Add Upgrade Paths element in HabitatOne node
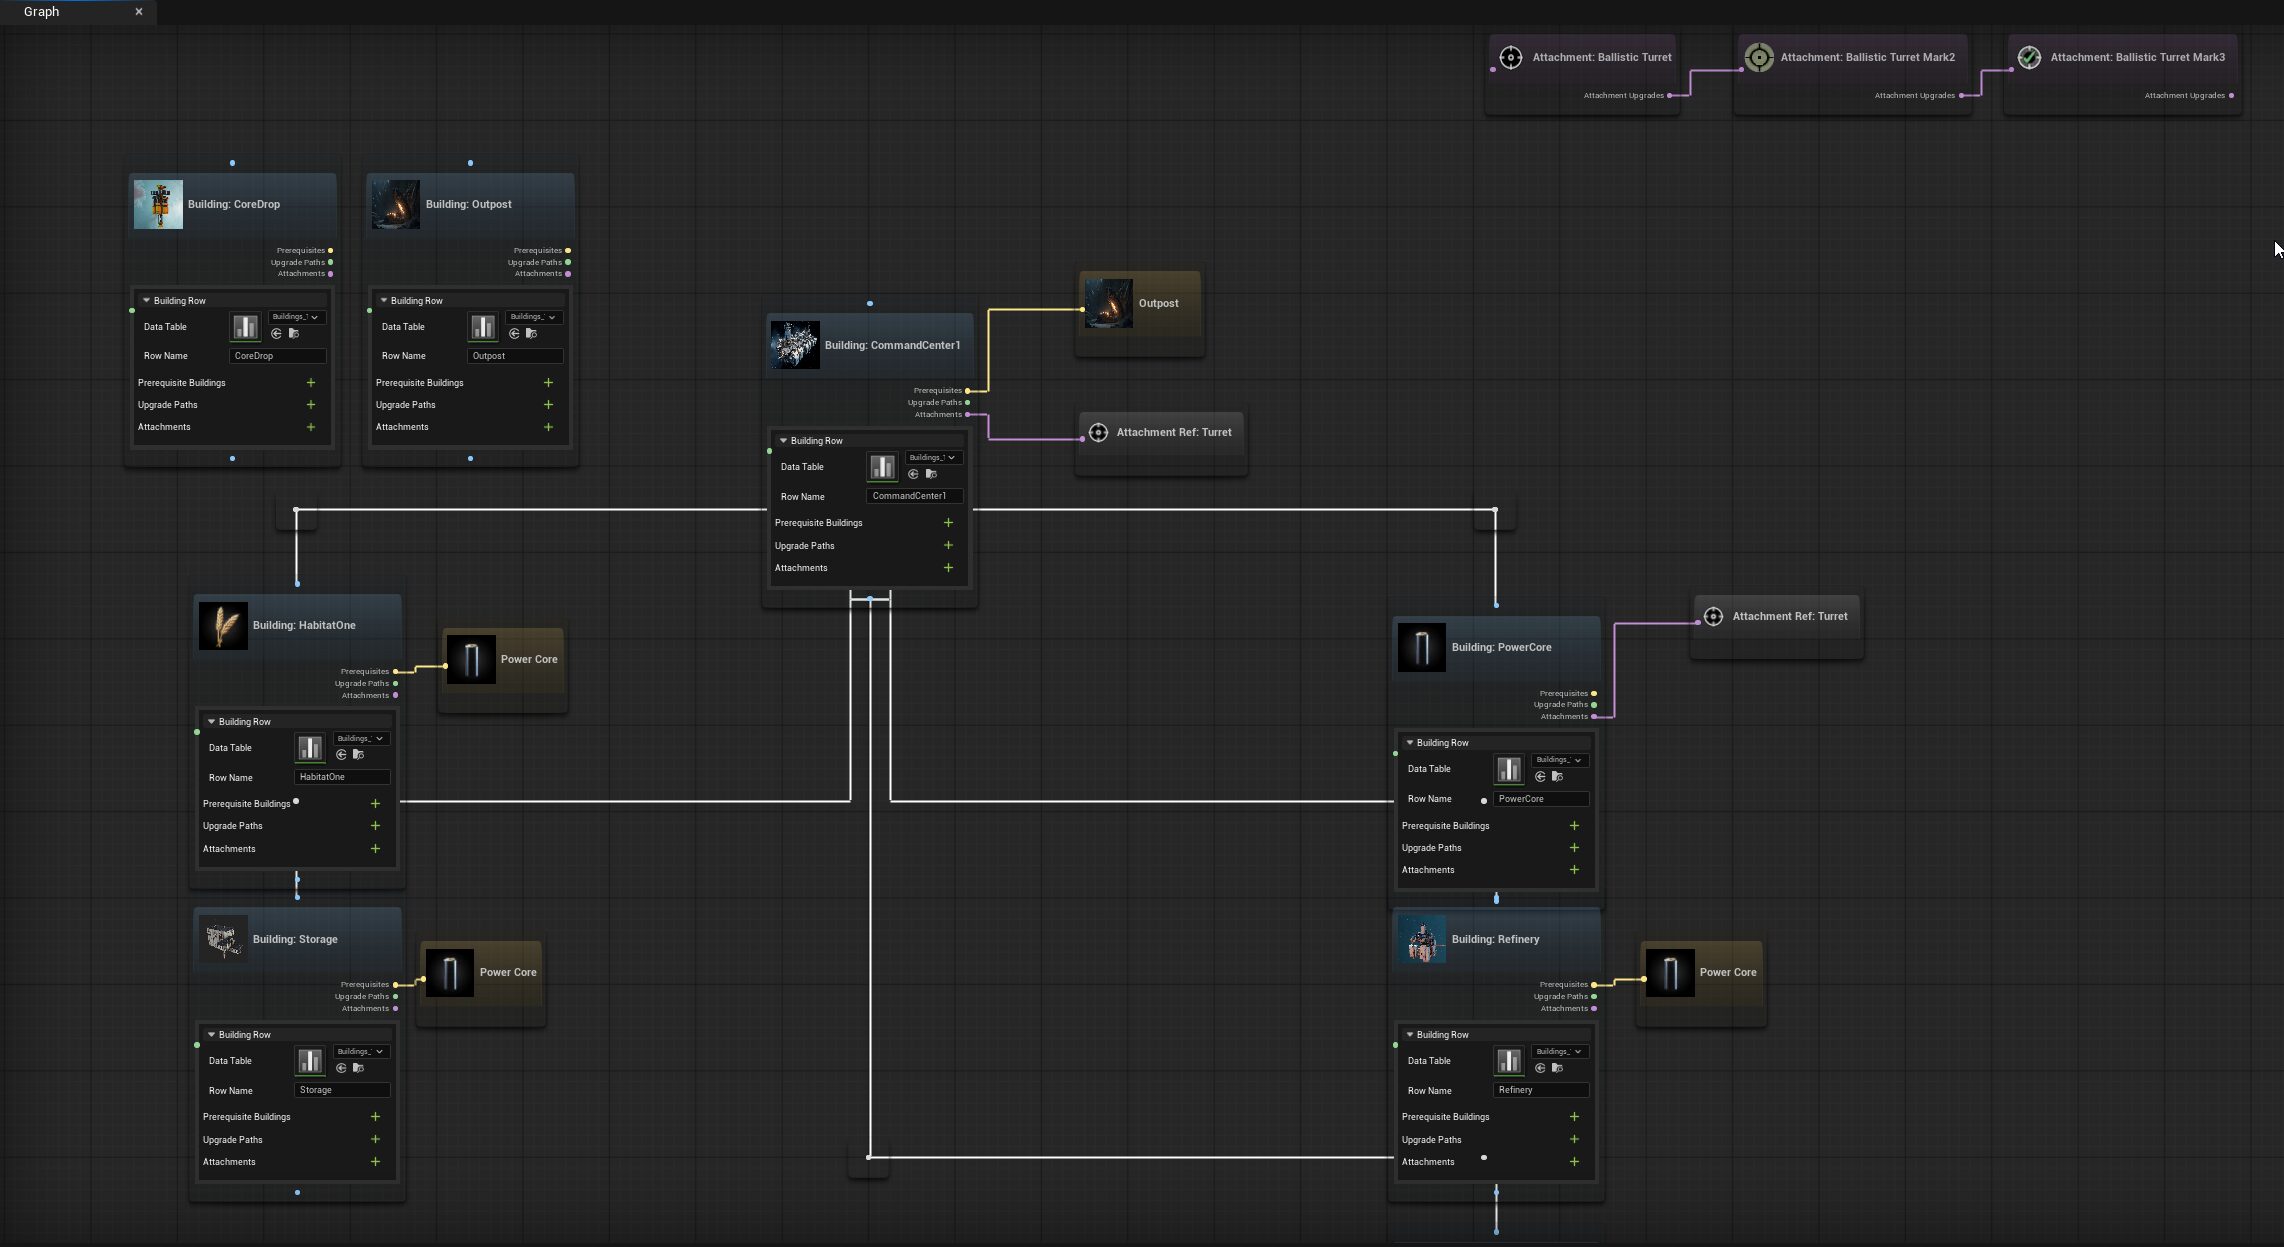The width and height of the screenshot is (2284, 1247). [375, 826]
